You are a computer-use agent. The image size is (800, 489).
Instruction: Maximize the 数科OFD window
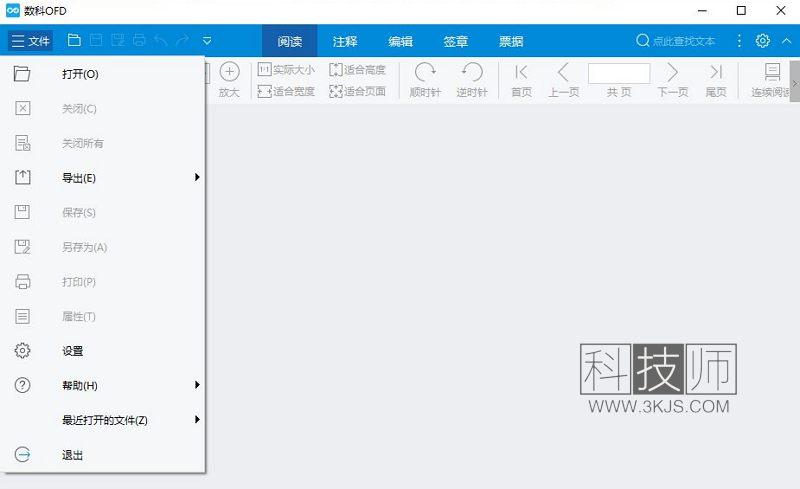click(741, 11)
